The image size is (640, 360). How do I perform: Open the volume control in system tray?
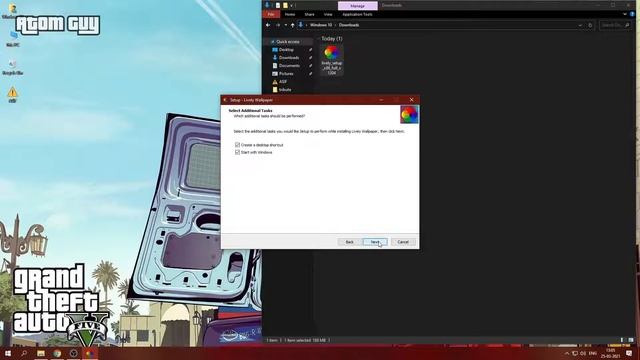tap(583, 353)
